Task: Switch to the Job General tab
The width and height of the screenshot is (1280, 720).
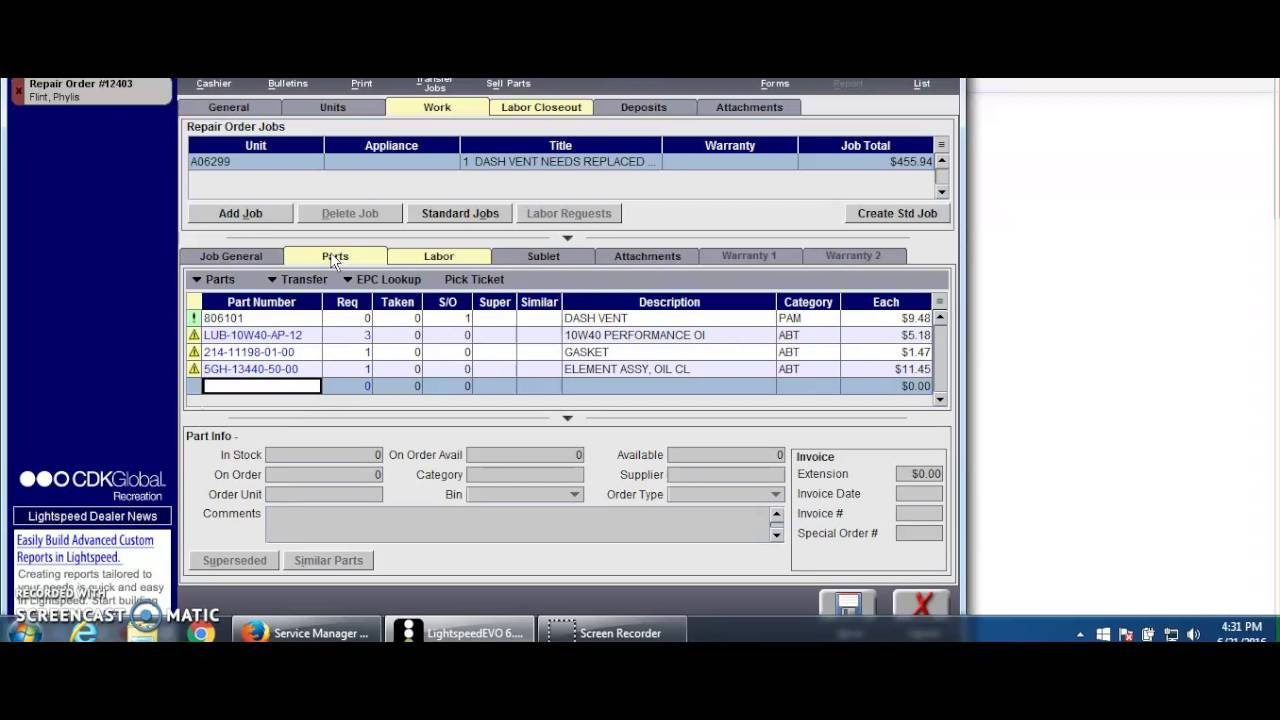Action: coord(231,256)
